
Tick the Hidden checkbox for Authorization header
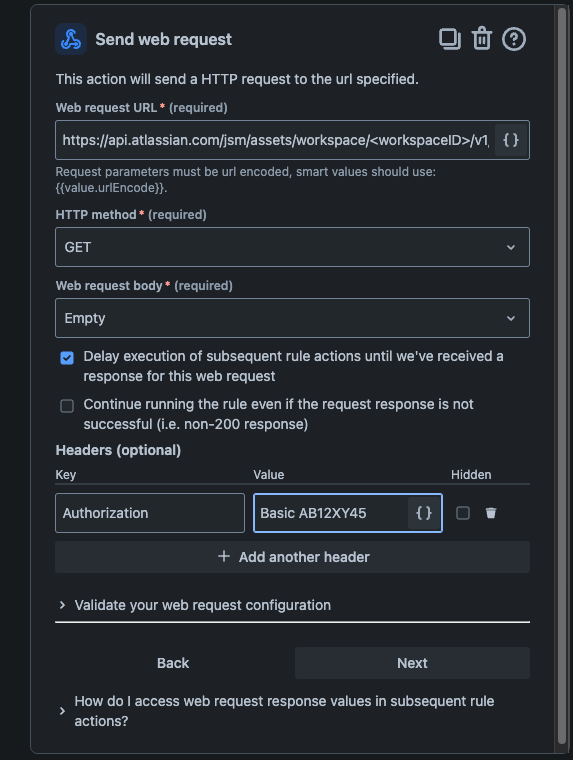point(463,513)
